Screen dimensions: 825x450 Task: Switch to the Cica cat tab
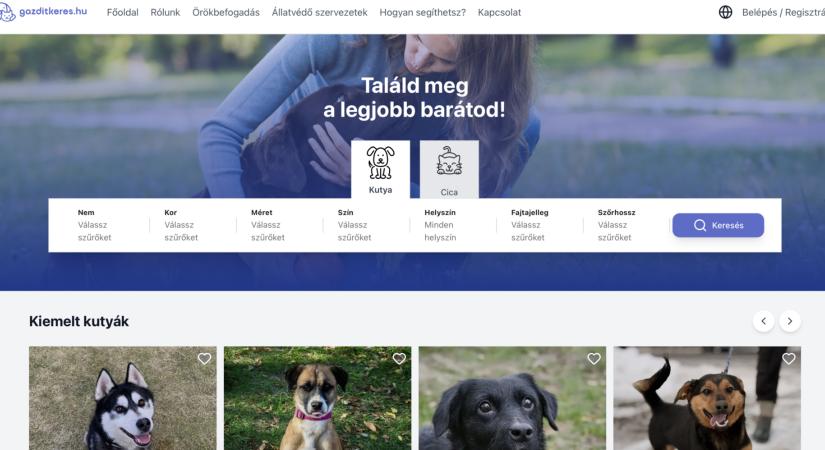[449, 169]
